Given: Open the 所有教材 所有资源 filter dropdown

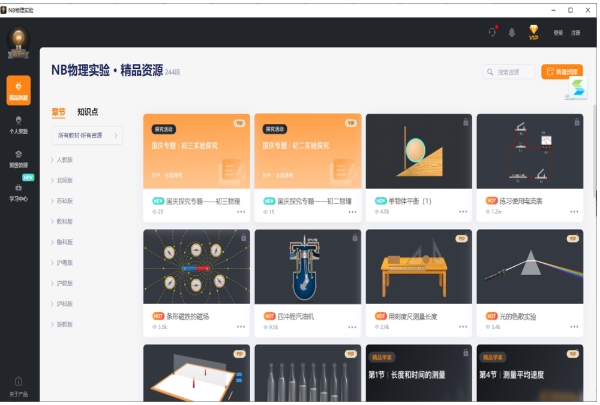Looking at the screenshot, I should click(x=87, y=134).
